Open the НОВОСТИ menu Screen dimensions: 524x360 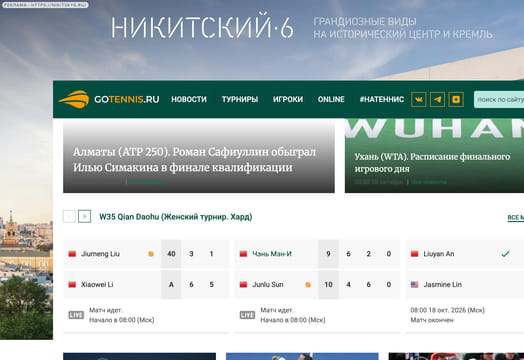point(189,99)
